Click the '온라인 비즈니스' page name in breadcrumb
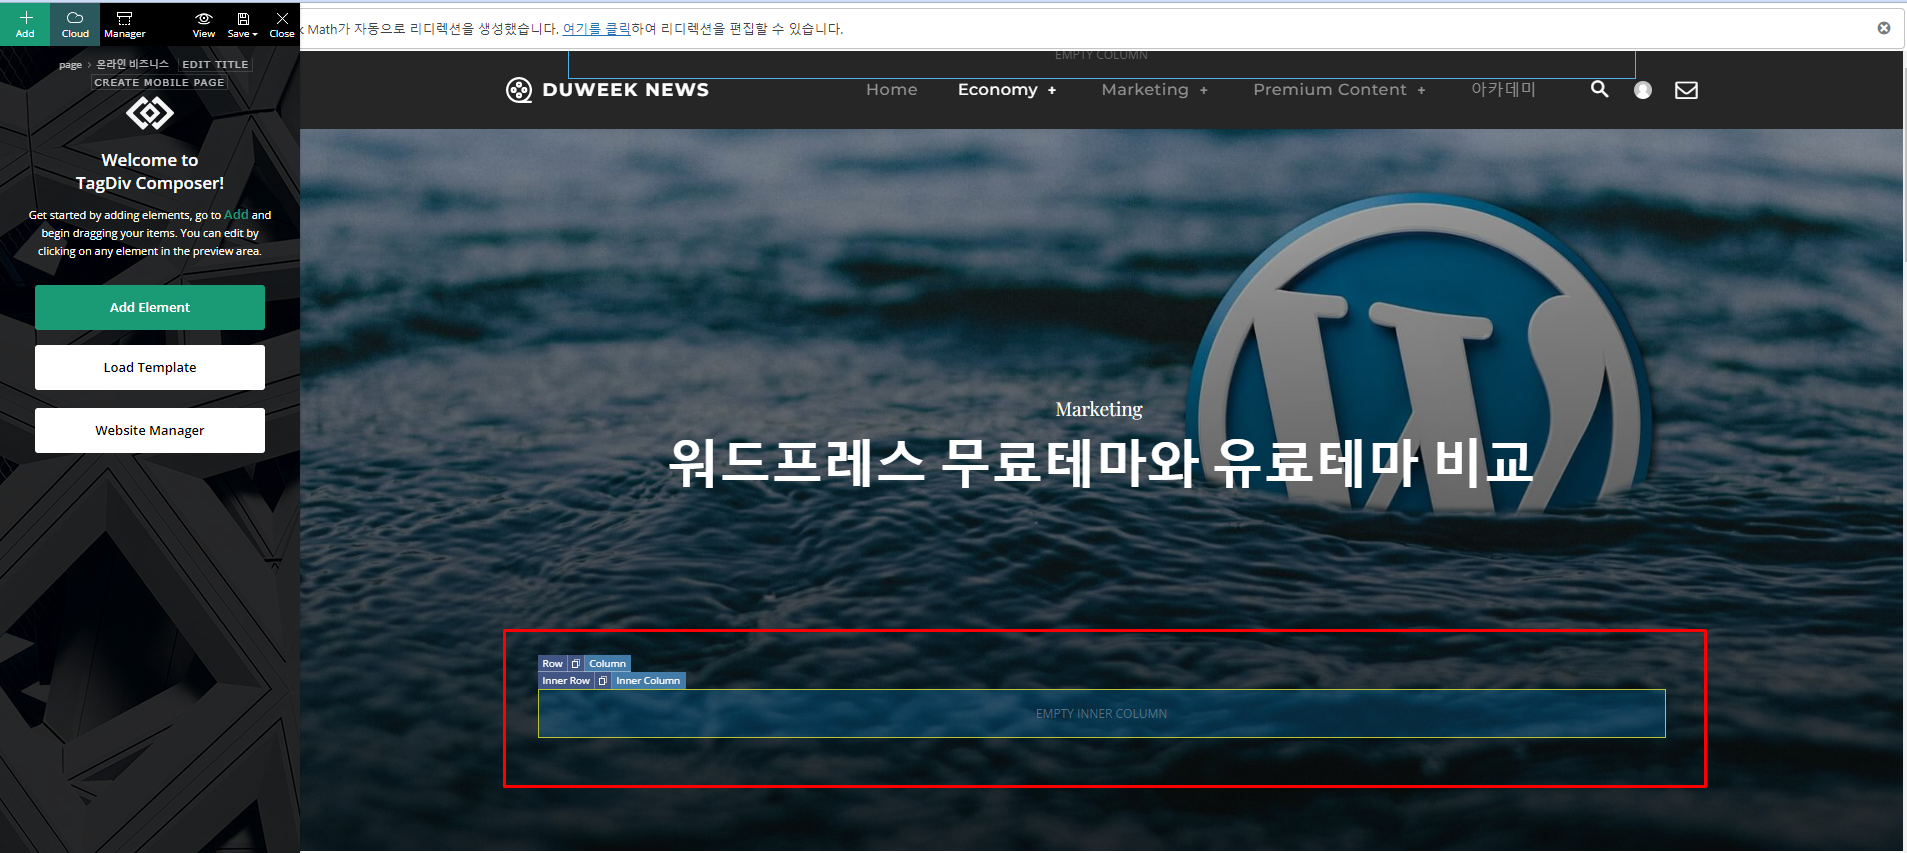This screenshot has width=1907, height=853. tap(133, 64)
